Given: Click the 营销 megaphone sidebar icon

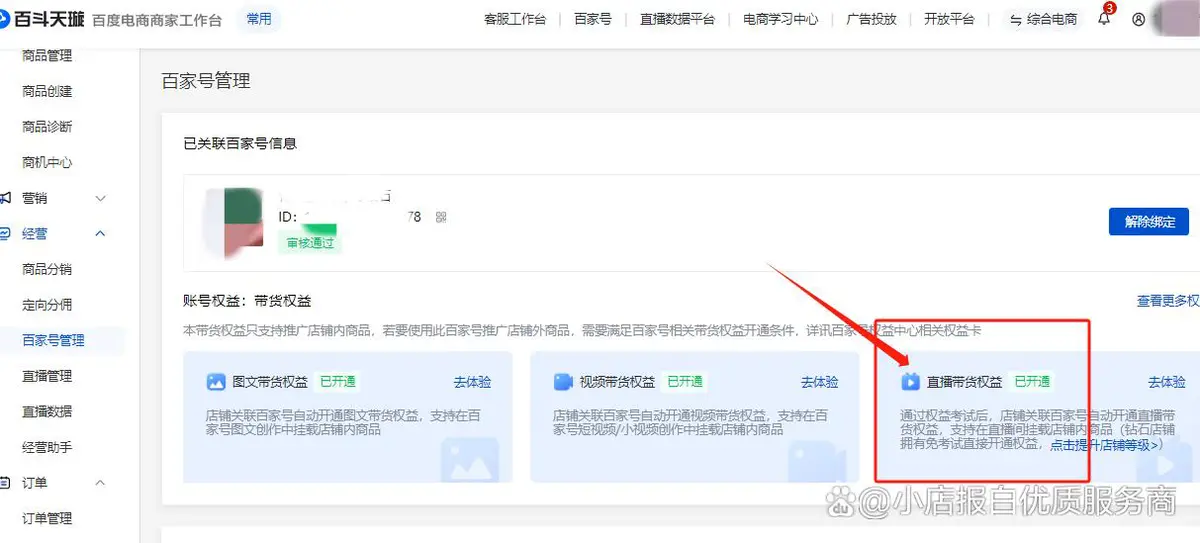Looking at the screenshot, I should [6, 198].
